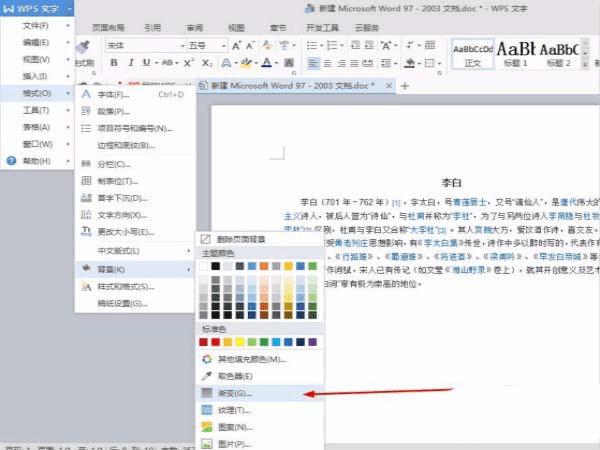Choose 分栏(C)... columns option

tap(135, 164)
